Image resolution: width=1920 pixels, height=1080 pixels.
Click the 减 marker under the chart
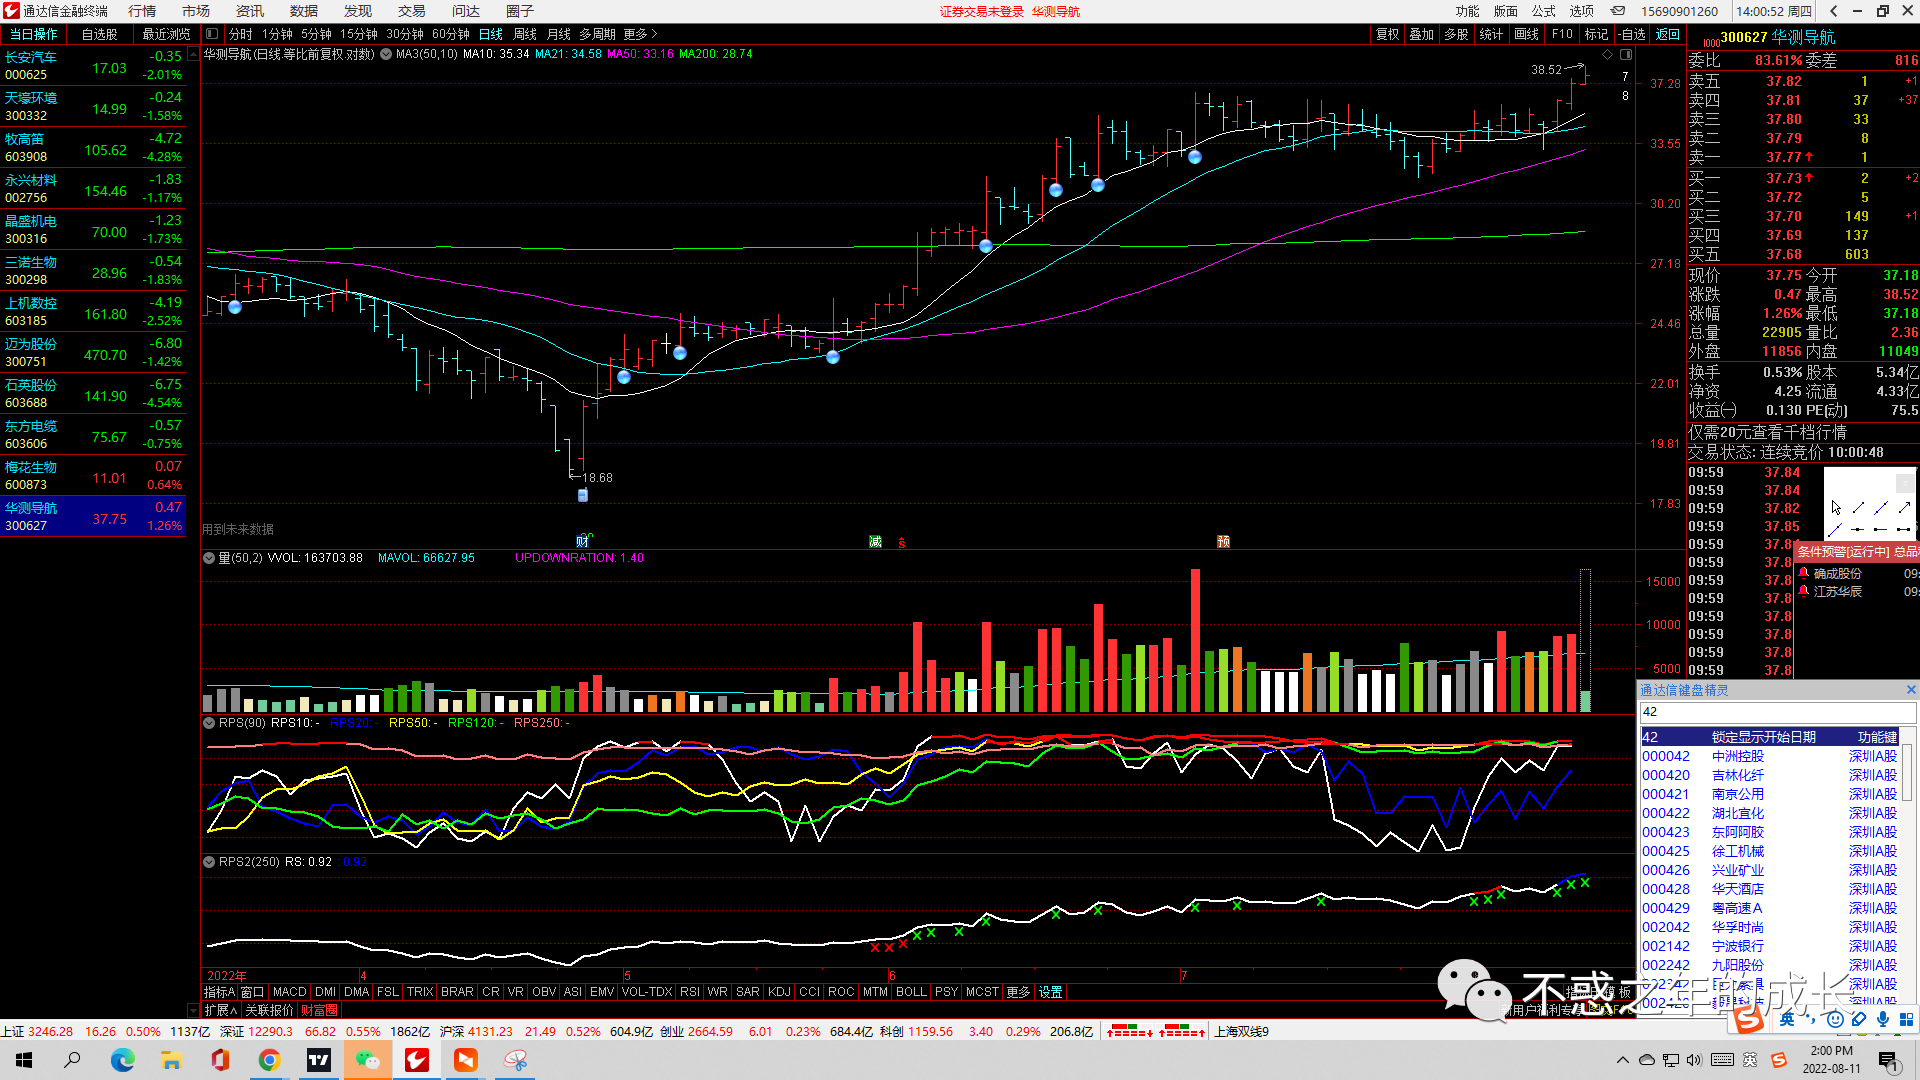coord(875,542)
